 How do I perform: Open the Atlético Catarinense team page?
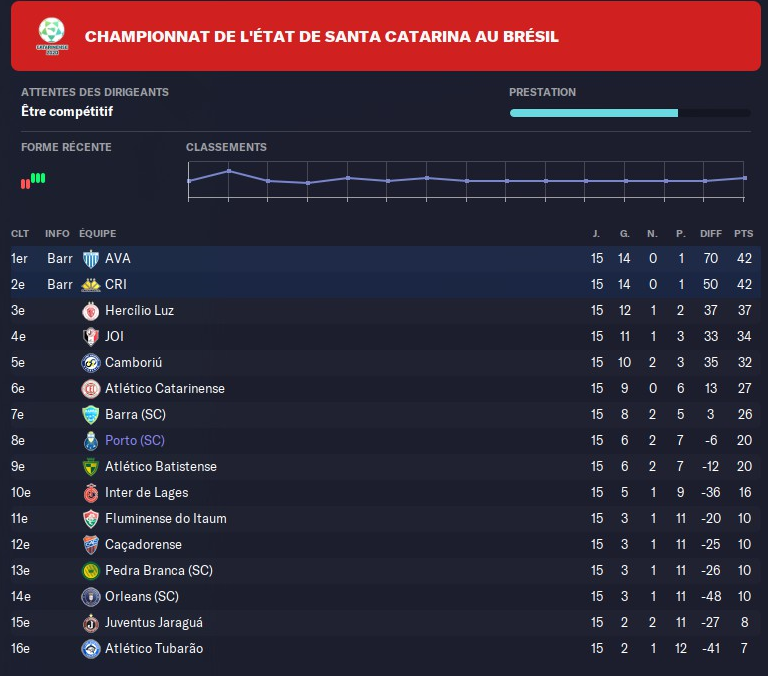[164, 389]
